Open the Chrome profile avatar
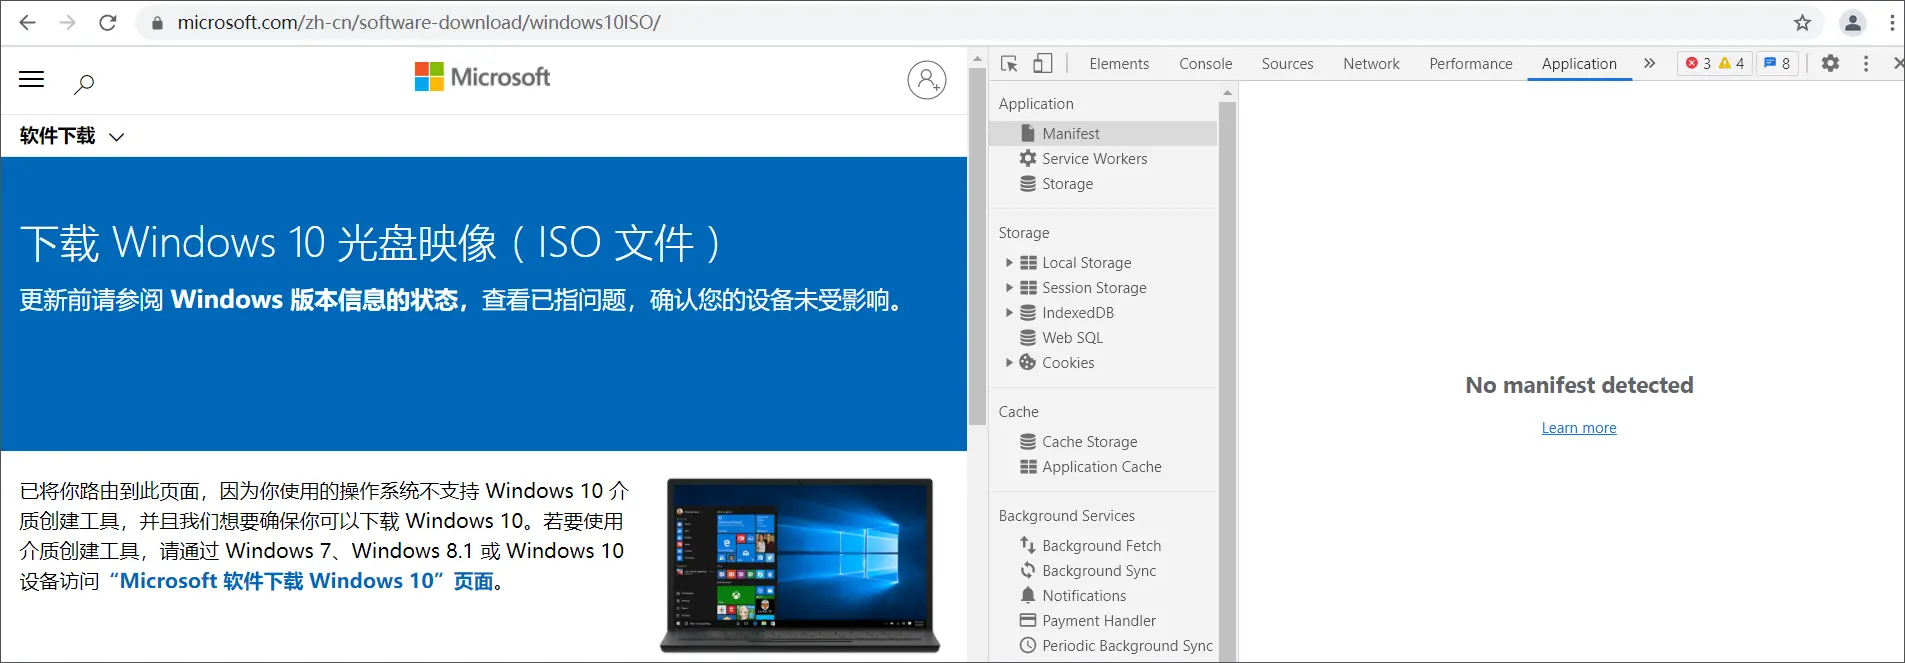This screenshot has height=663, width=1905. pyautogui.click(x=1852, y=22)
